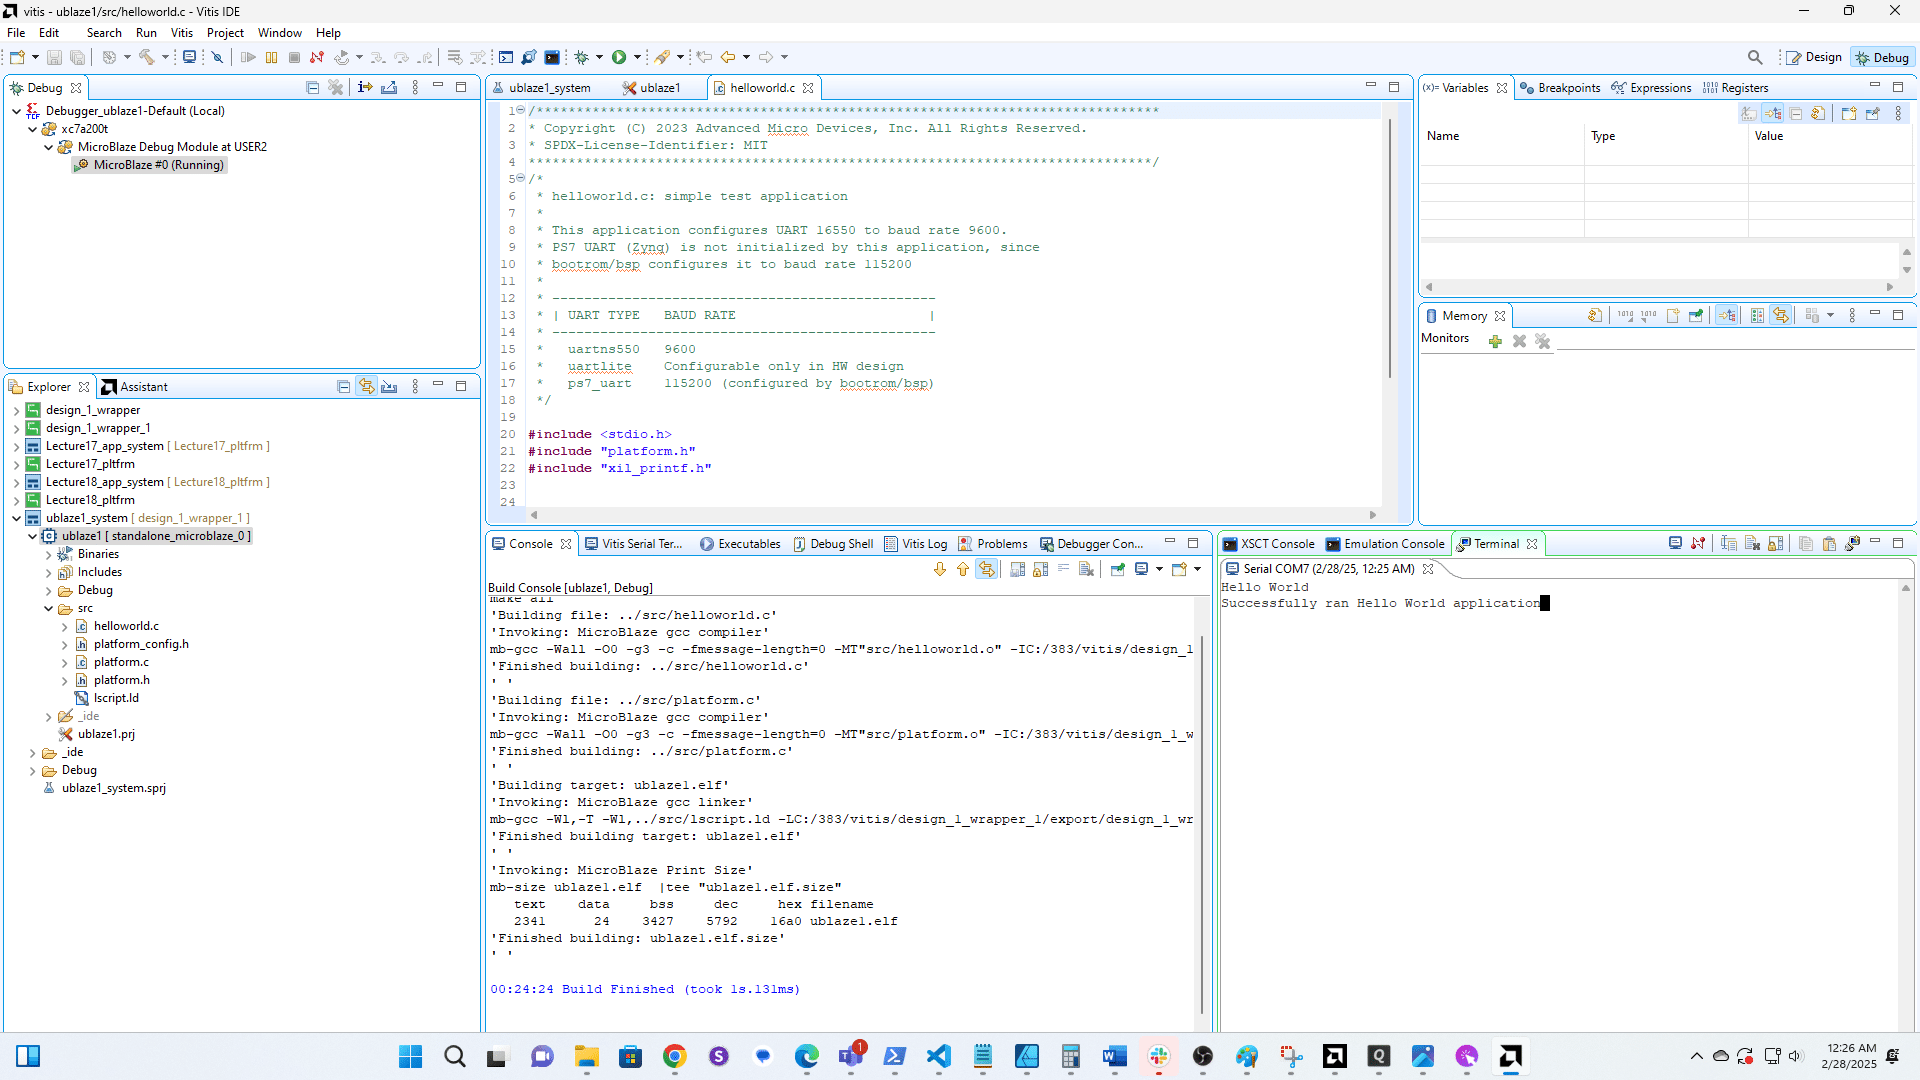1920x1080 pixels.
Task: Click the Debug bug toolbar icon
Action: pyautogui.click(x=581, y=58)
